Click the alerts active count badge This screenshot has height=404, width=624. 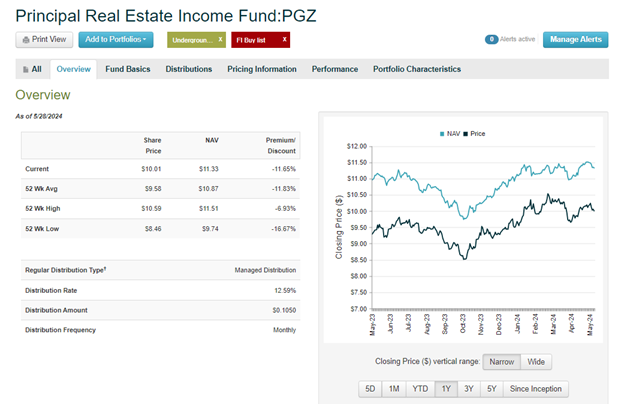point(491,39)
